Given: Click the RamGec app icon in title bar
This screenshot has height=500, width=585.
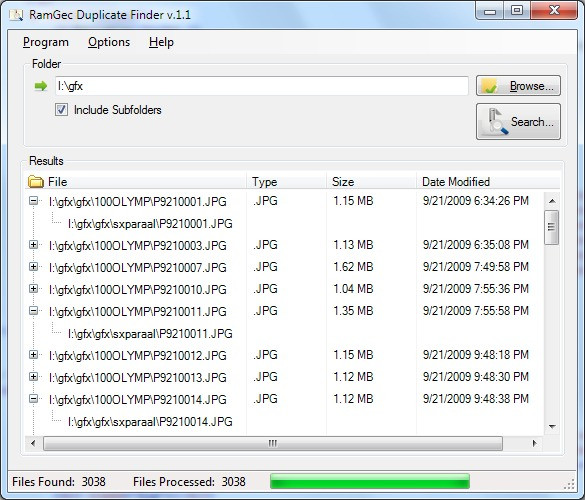Looking at the screenshot, I should [x=16, y=15].
